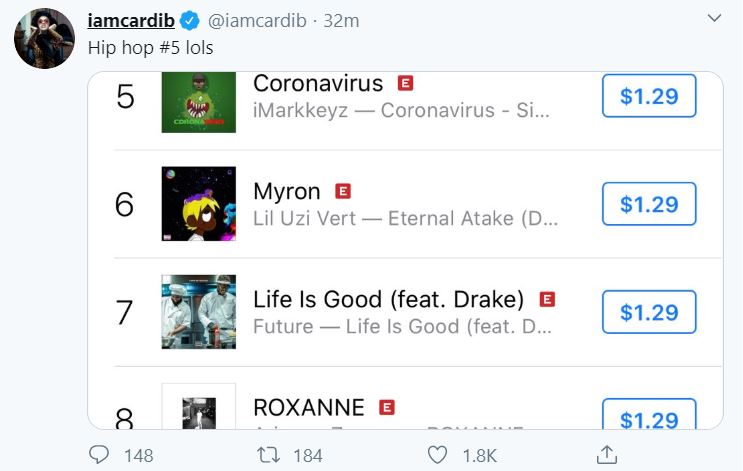Click the Myron Eternal Atake album artwork
The width and height of the screenshot is (743, 471).
coord(199,204)
